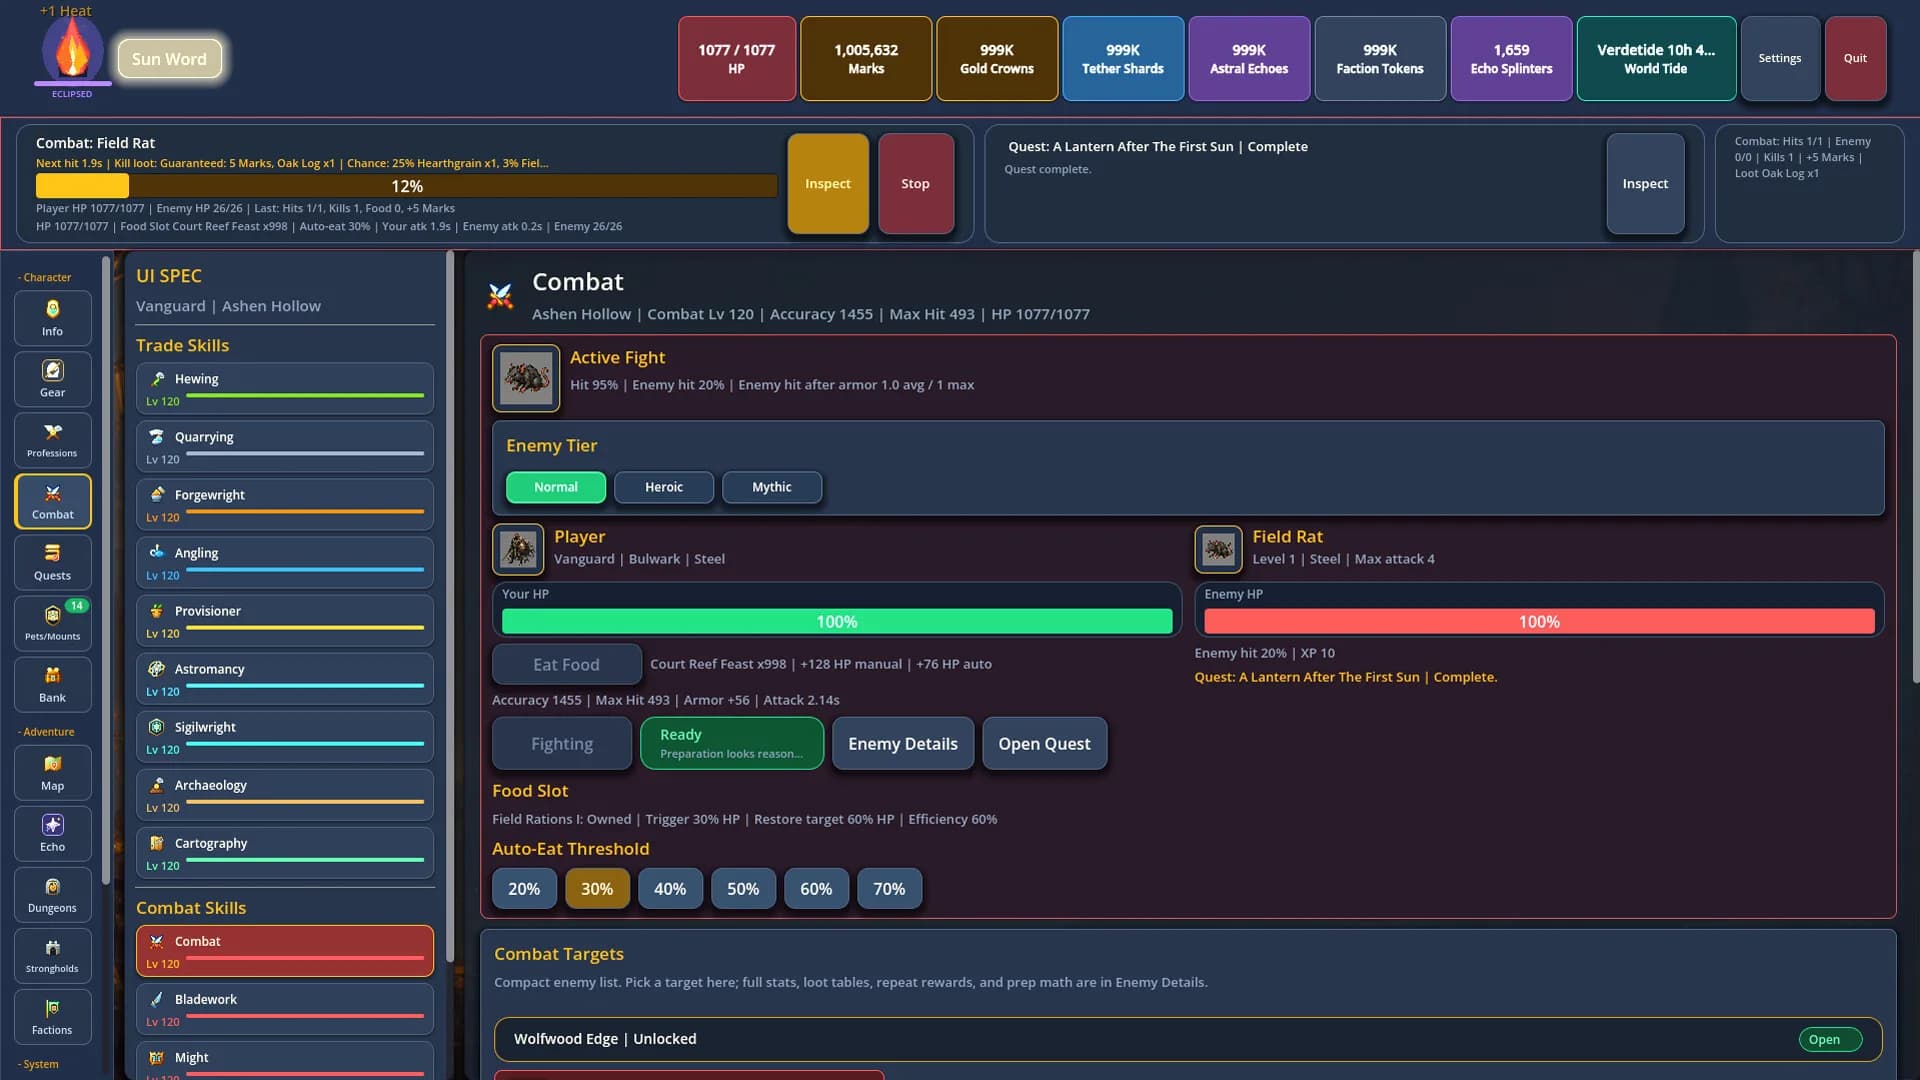The height and width of the screenshot is (1080, 1920).
Task: Click the Eat Food button
Action: pos(566,664)
